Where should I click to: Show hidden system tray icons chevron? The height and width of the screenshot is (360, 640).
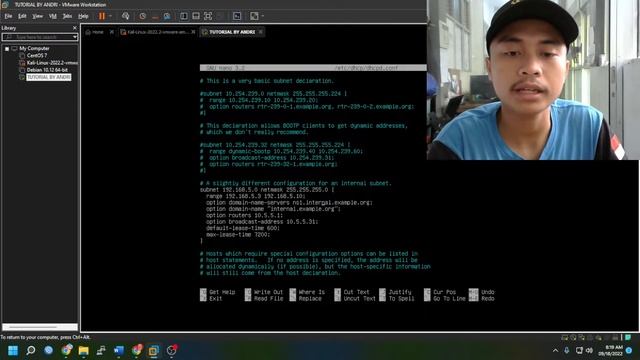pyautogui.click(x=555, y=351)
